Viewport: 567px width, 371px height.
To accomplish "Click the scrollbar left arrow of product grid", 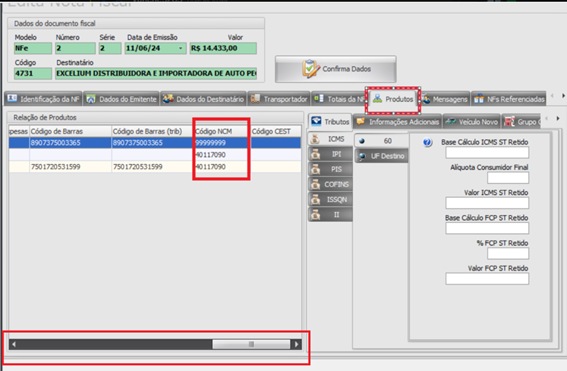I will tap(14, 344).
